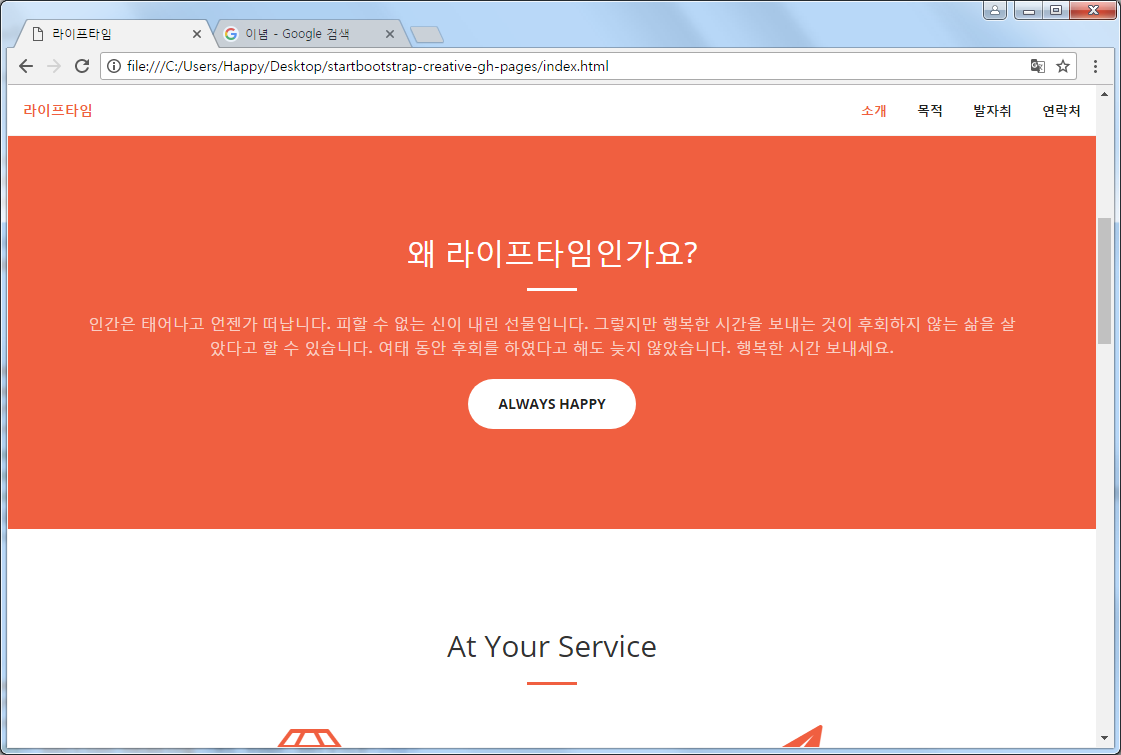Image resolution: width=1121 pixels, height=755 pixels.
Task: Bookmark this page with star icon
Action: 1063,66
